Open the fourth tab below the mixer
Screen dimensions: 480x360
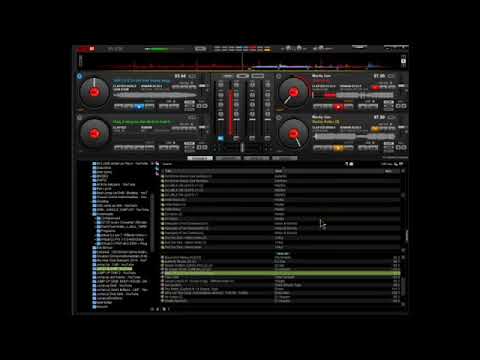[x=284, y=158]
